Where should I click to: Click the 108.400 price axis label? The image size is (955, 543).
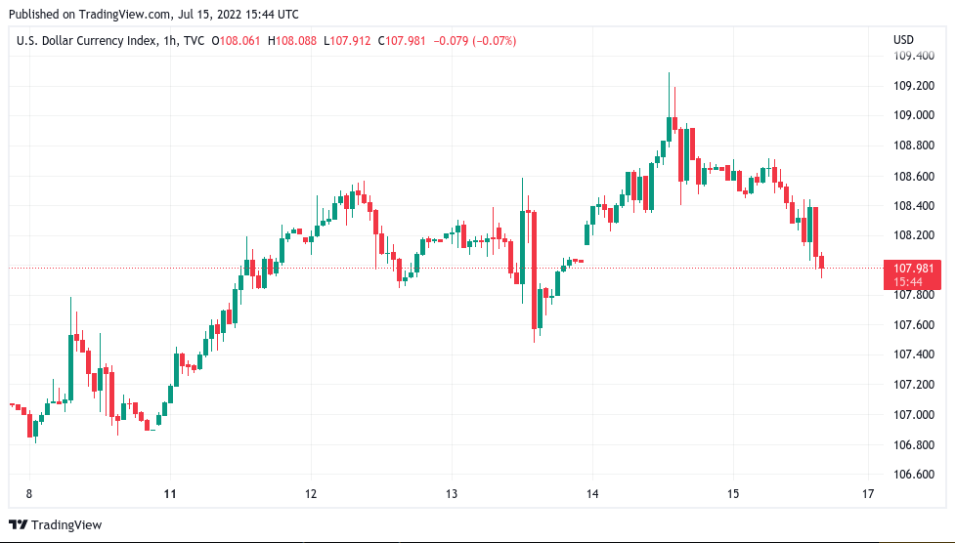click(914, 206)
